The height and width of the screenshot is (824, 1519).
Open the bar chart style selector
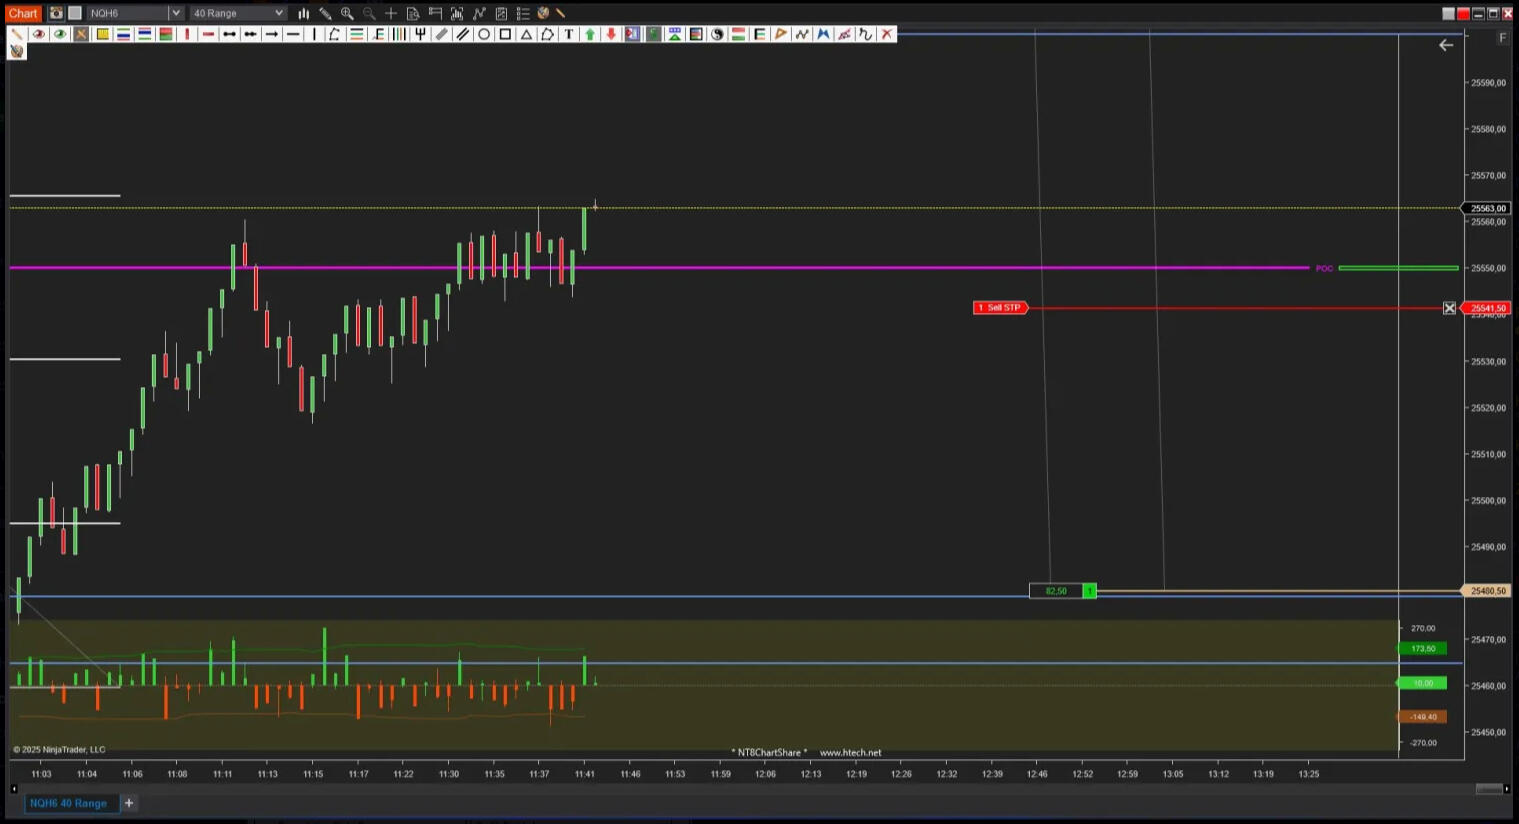point(304,13)
